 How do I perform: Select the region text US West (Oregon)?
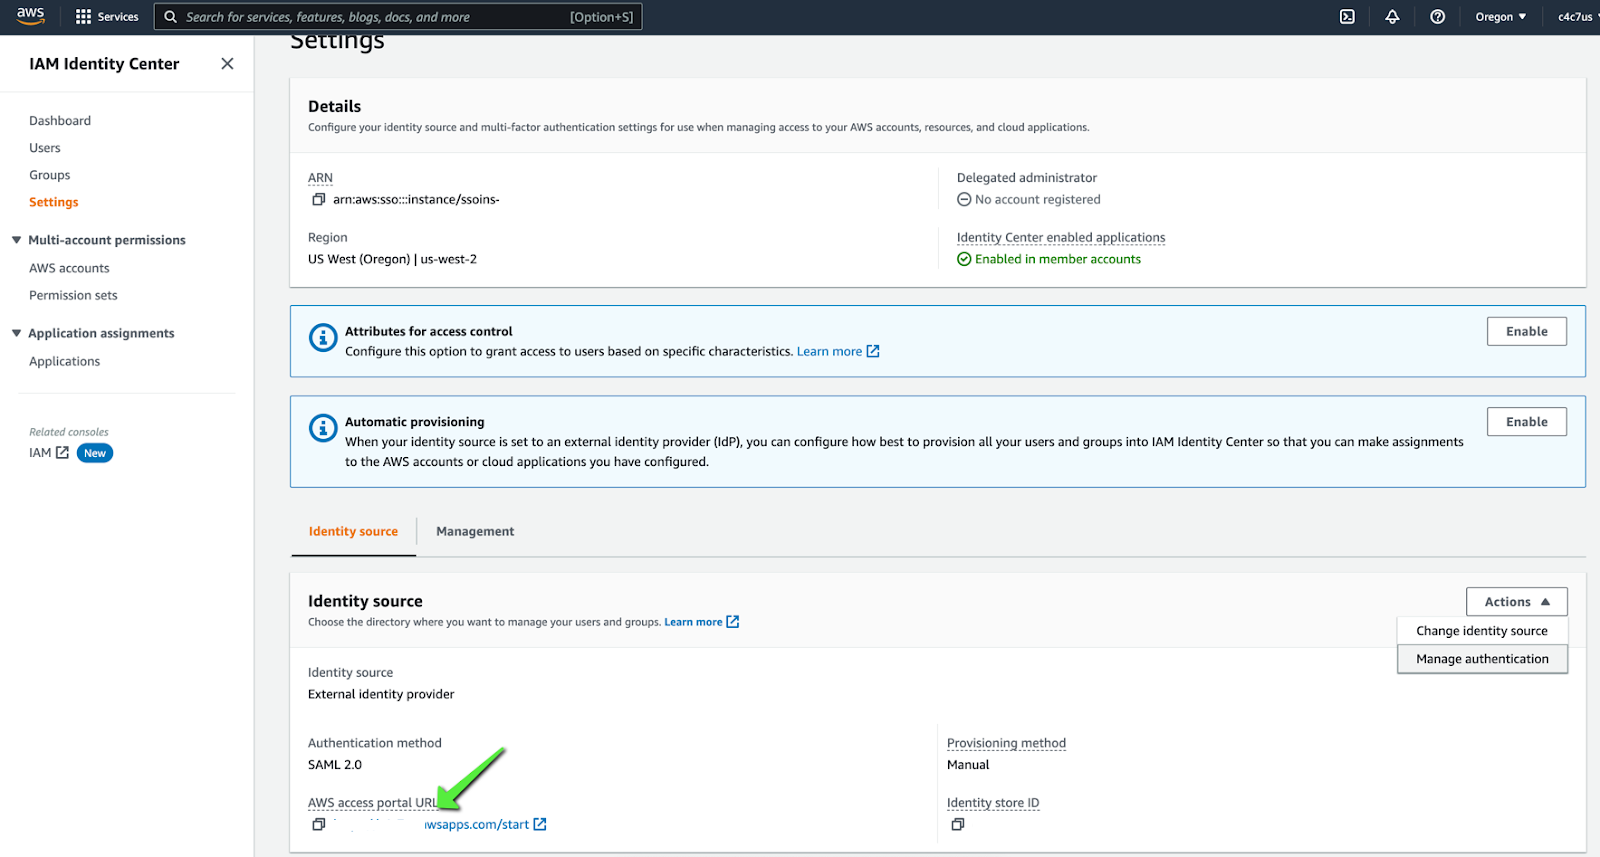coord(359,259)
